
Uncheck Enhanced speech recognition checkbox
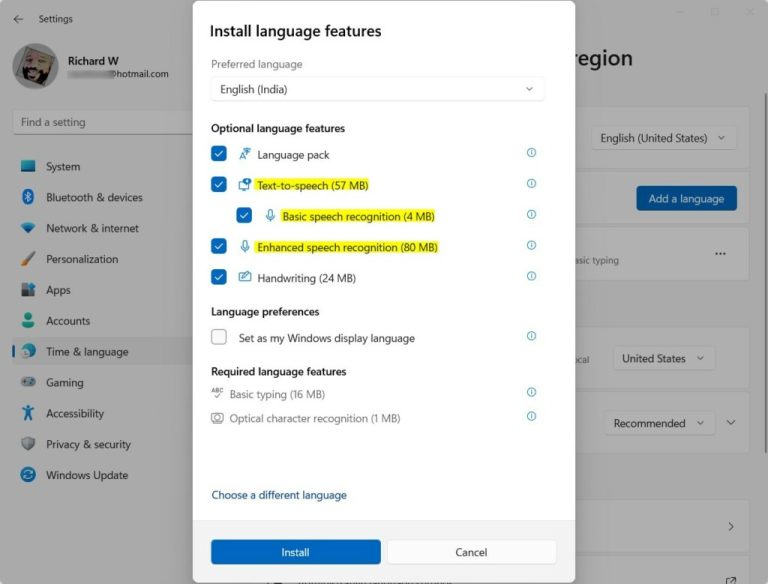pos(219,246)
